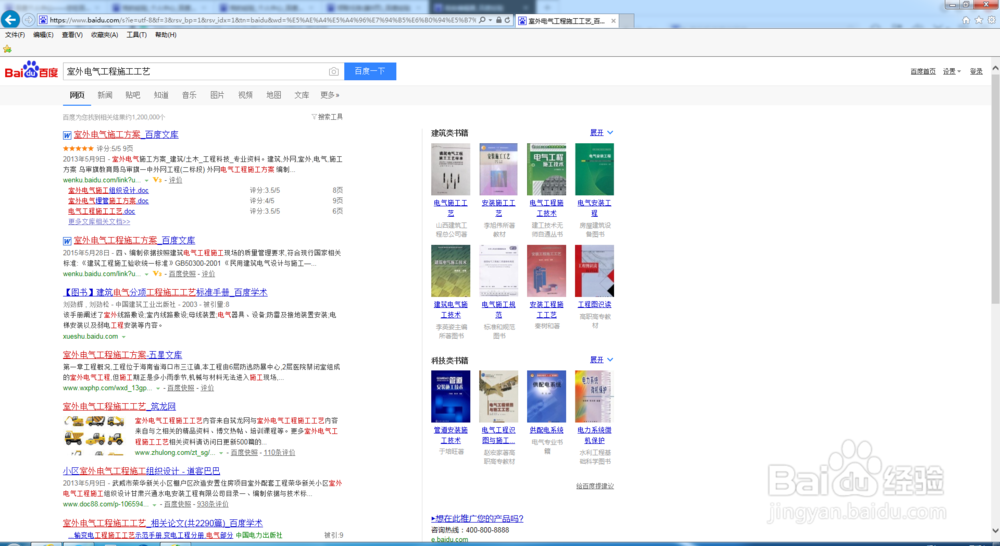
Task: Click 给百度提建议 link
Action: 595,486
